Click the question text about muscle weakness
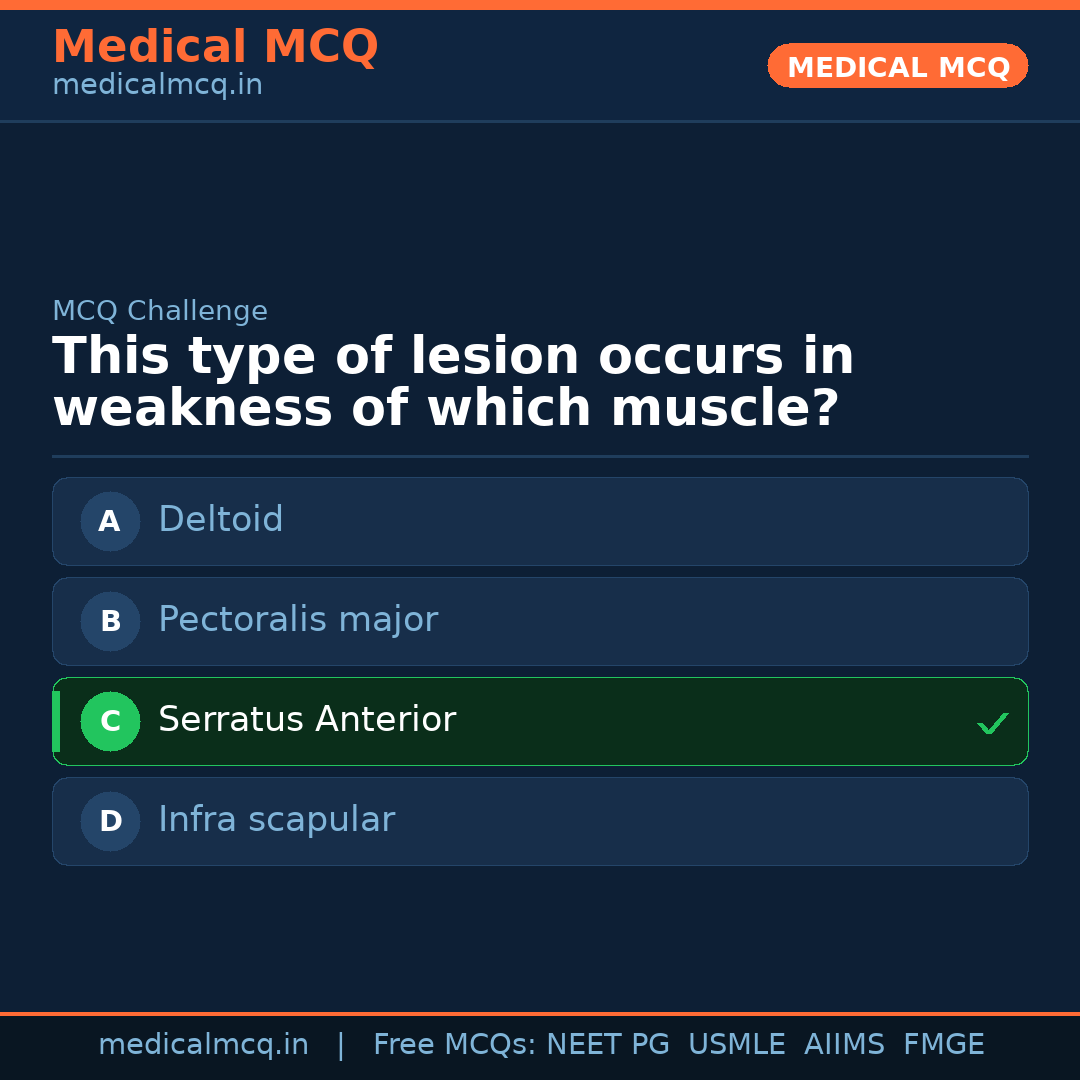This screenshot has width=1080, height=1080. click(452, 381)
